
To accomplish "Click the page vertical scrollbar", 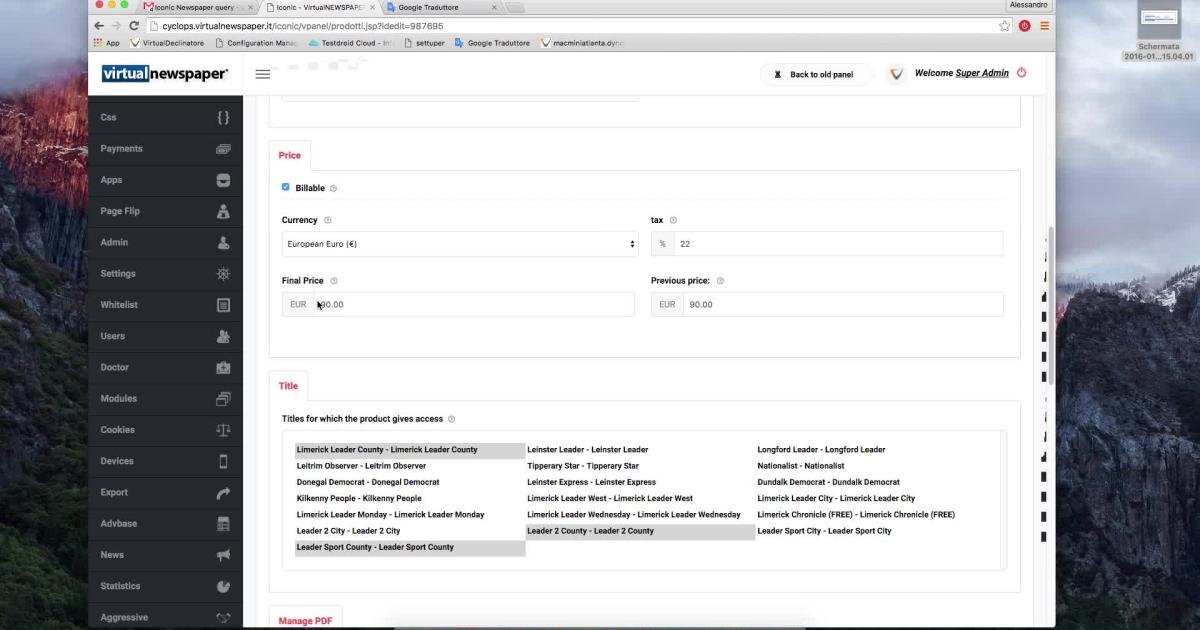I will pyautogui.click(x=1050, y=300).
